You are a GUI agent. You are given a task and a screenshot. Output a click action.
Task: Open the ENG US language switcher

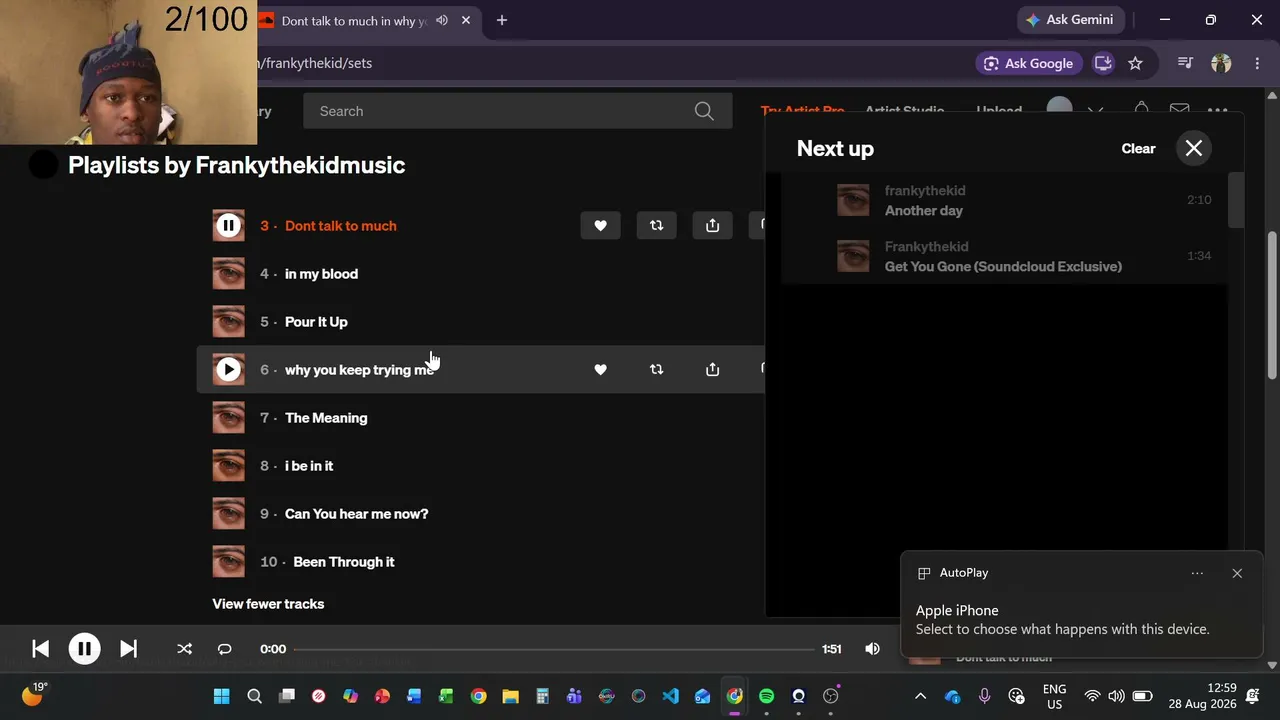pyautogui.click(x=1054, y=696)
